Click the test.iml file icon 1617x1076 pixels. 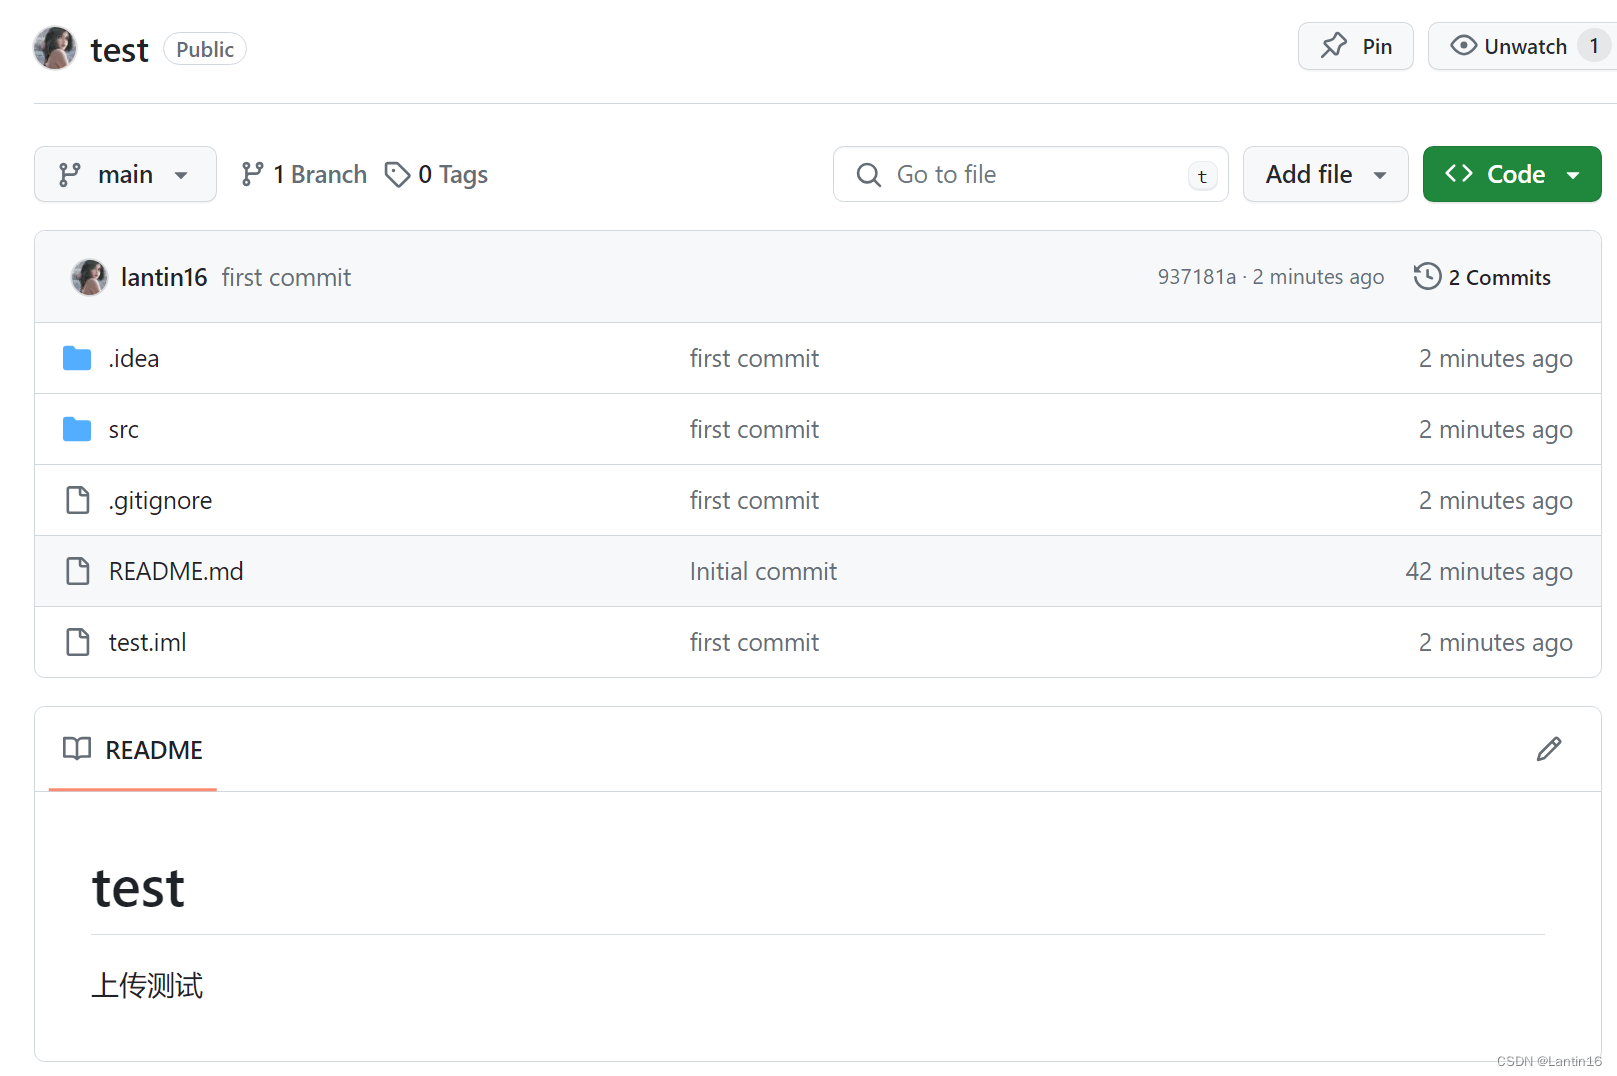tap(77, 642)
